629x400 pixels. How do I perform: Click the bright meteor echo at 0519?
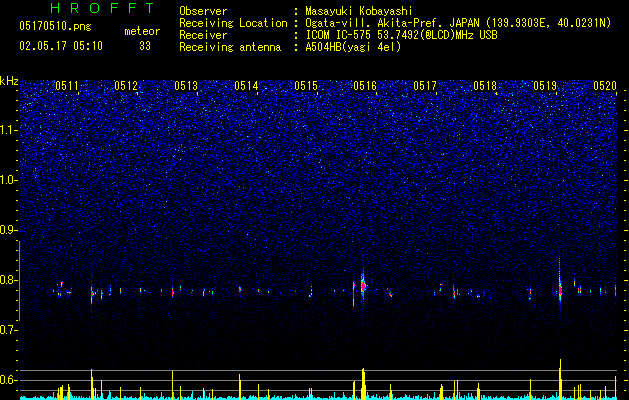tap(560, 289)
